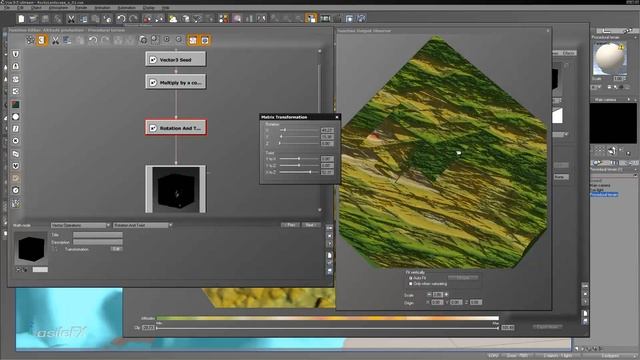This screenshot has height=360, width=640.
Task: Select the Vector3 Seed node
Action: tap(176, 60)
